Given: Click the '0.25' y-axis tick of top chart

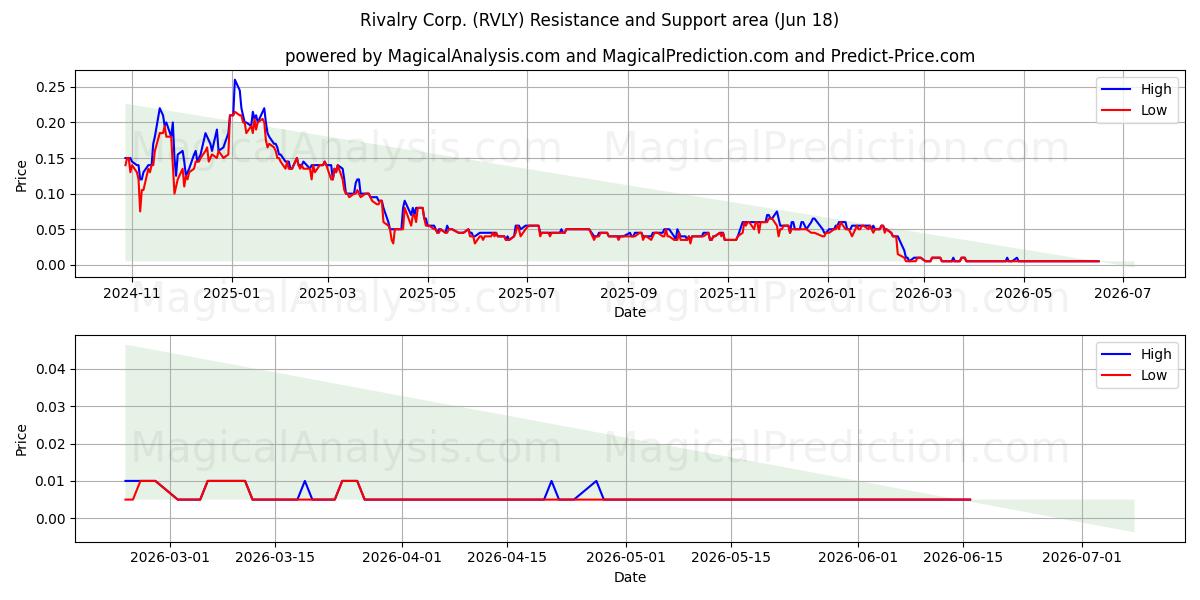Looking at the screenshot, I should 51,87.
